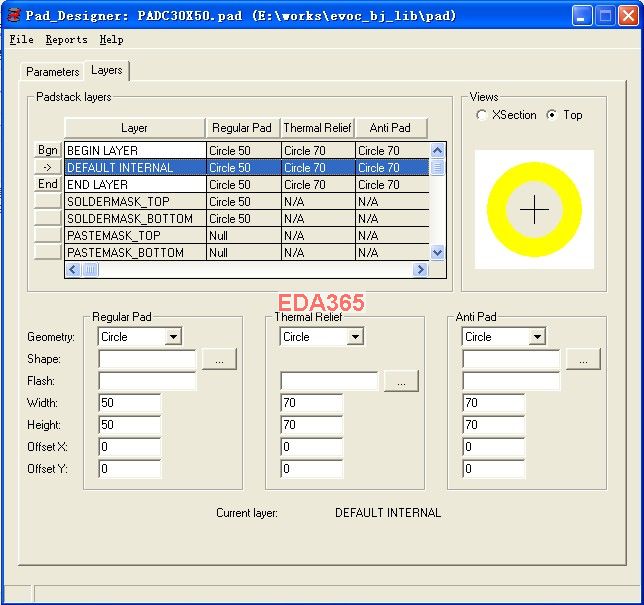Screen dimensions: 644x605
Task: Click the Regular Pad Offset Y field
Action: click(130, 469)
